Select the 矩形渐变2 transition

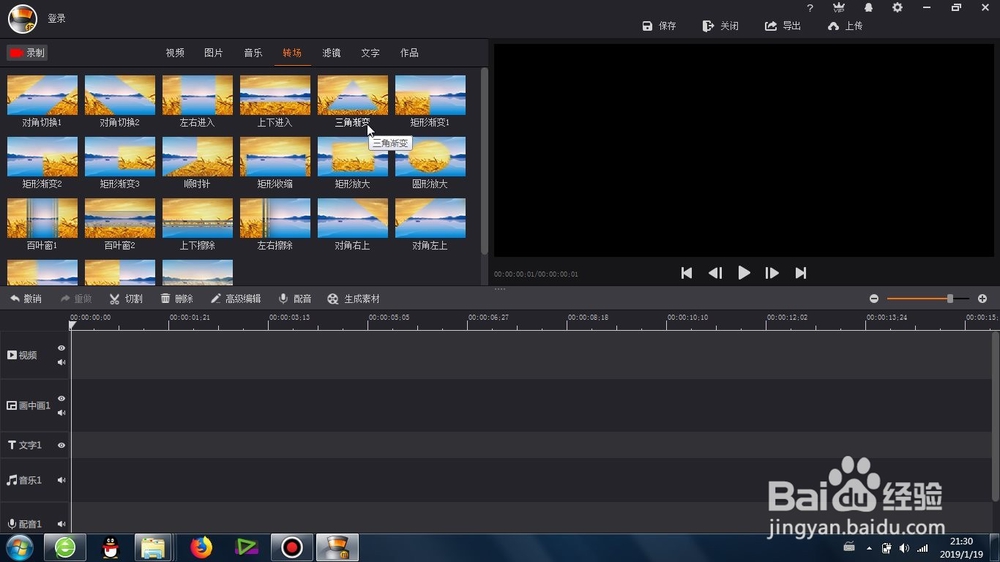tap(42, 156)
